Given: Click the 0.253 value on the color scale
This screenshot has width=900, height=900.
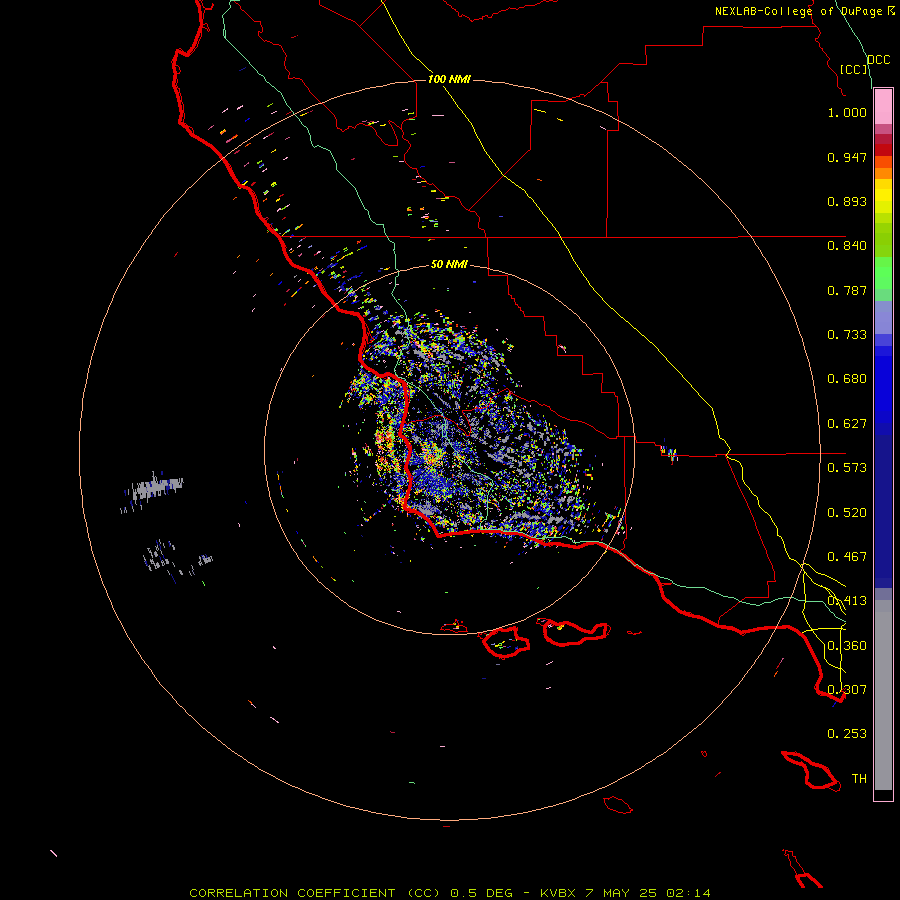Looking at the screenshot, I should [847, 734].
